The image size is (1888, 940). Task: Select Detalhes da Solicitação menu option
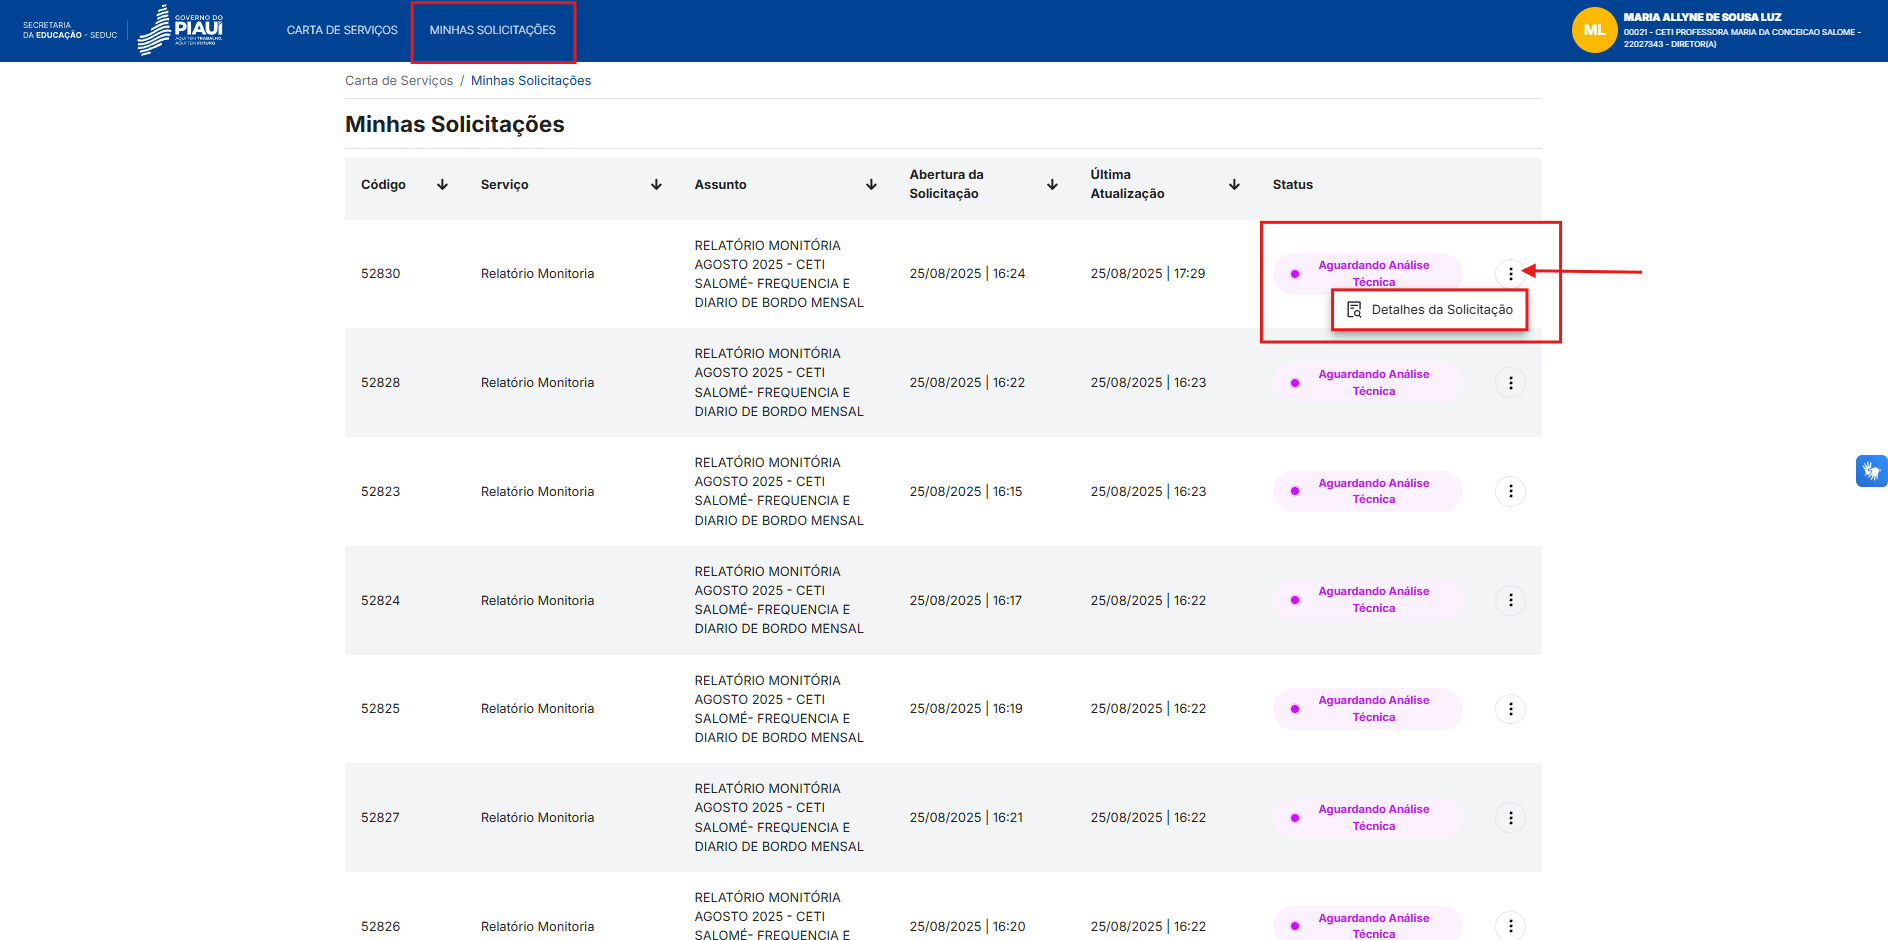coord(1430,310)
